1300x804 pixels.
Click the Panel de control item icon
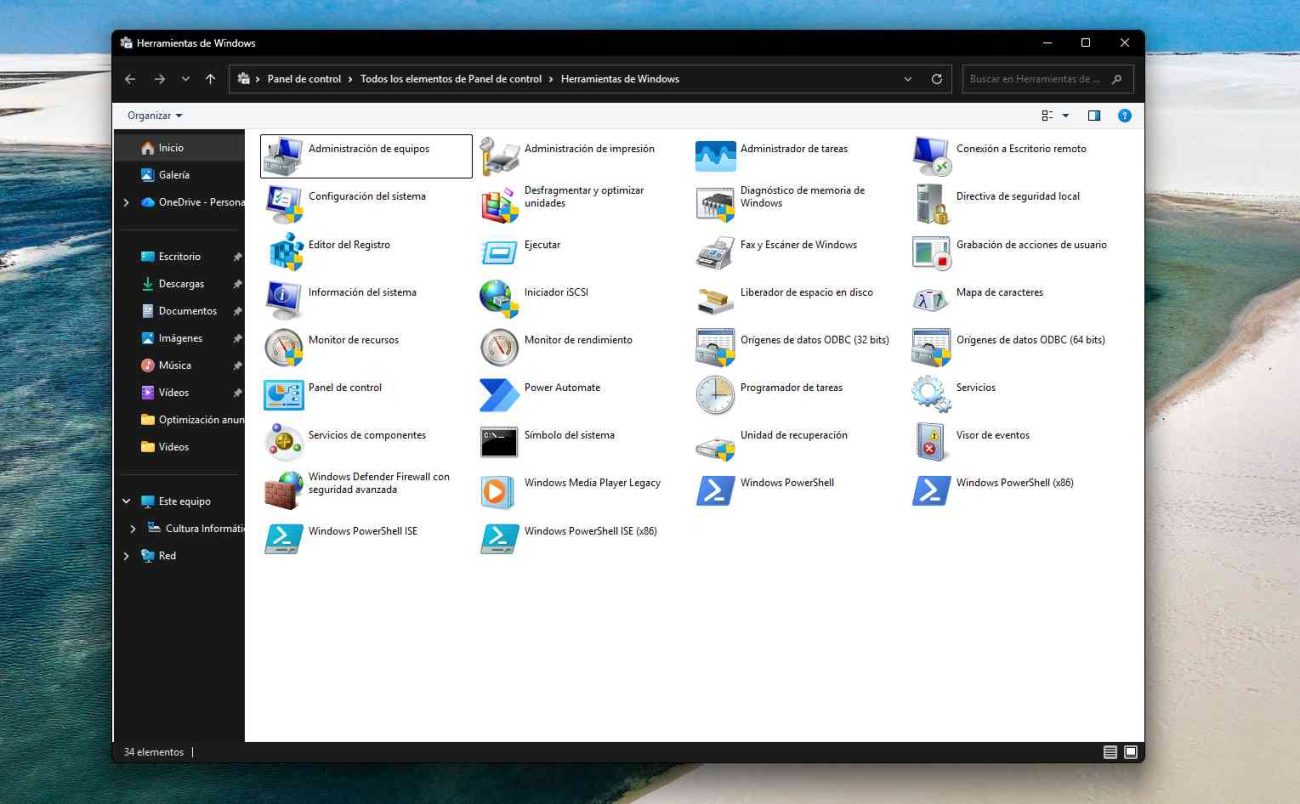coord(284,395)
